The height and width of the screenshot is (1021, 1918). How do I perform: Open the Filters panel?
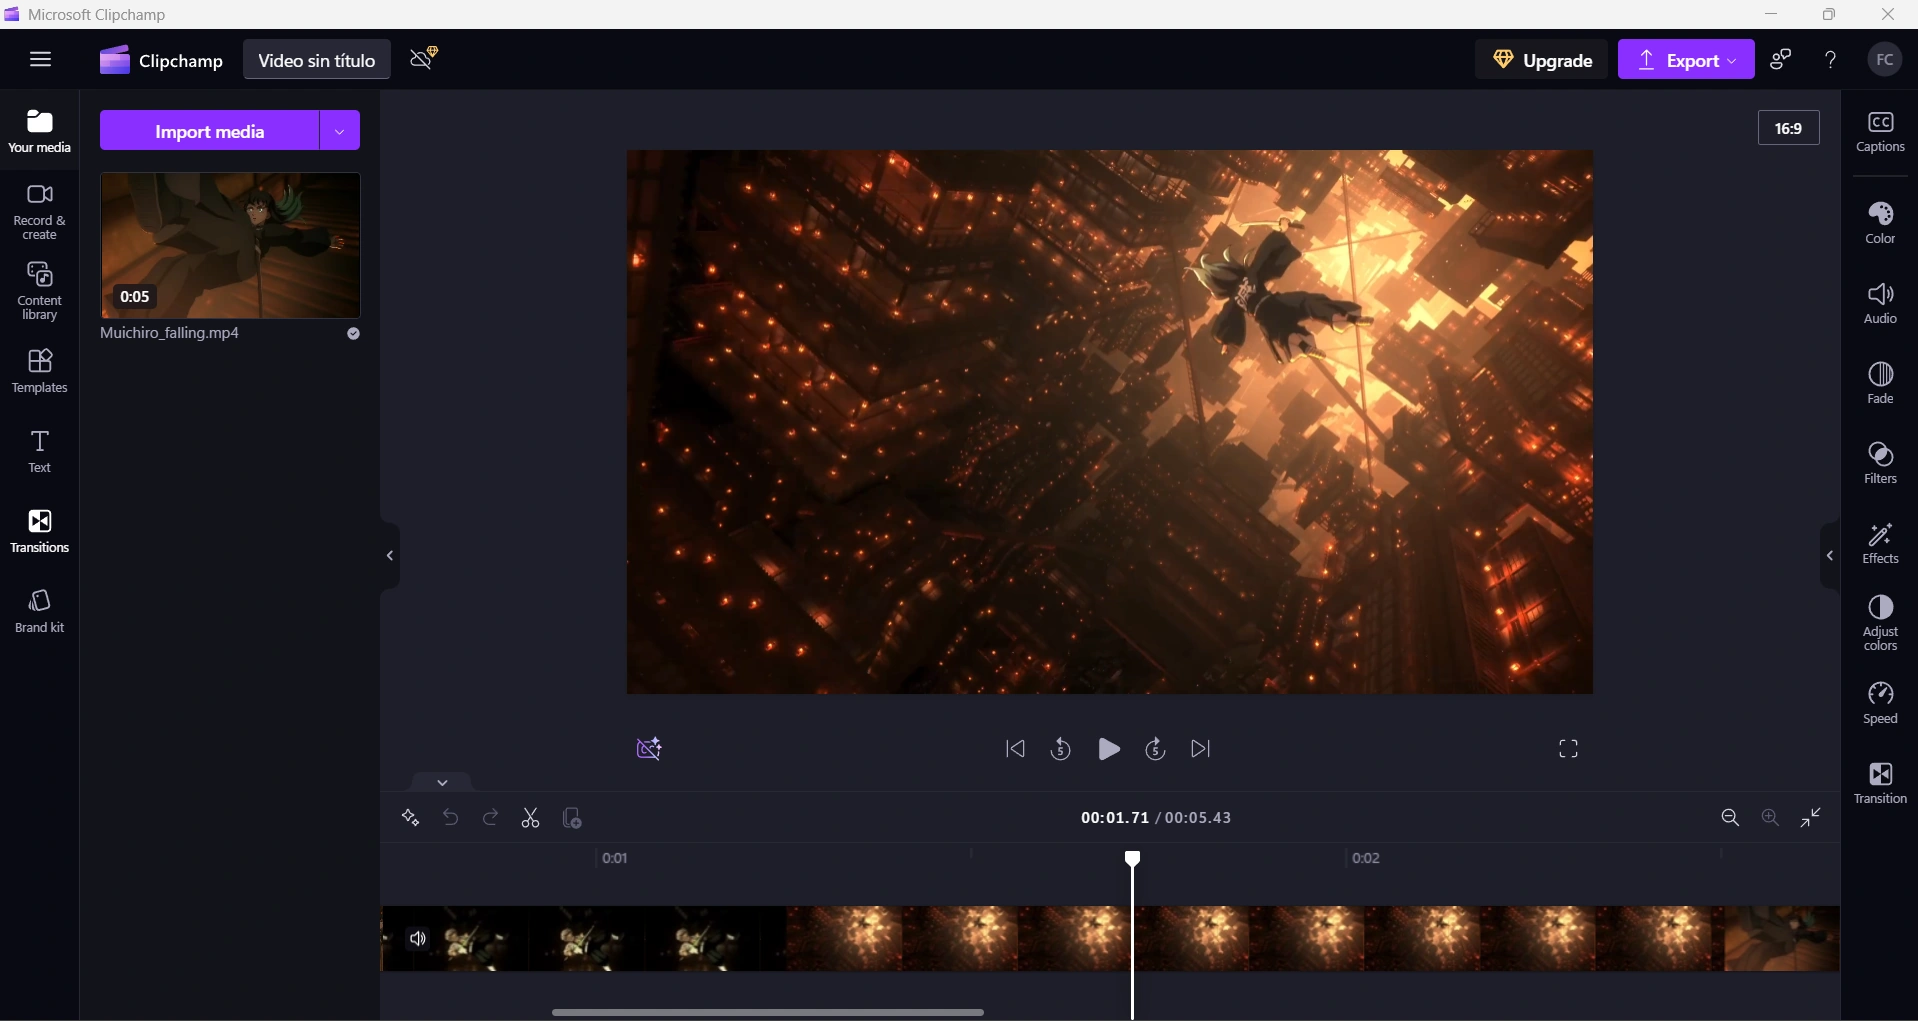[1880, 463]
